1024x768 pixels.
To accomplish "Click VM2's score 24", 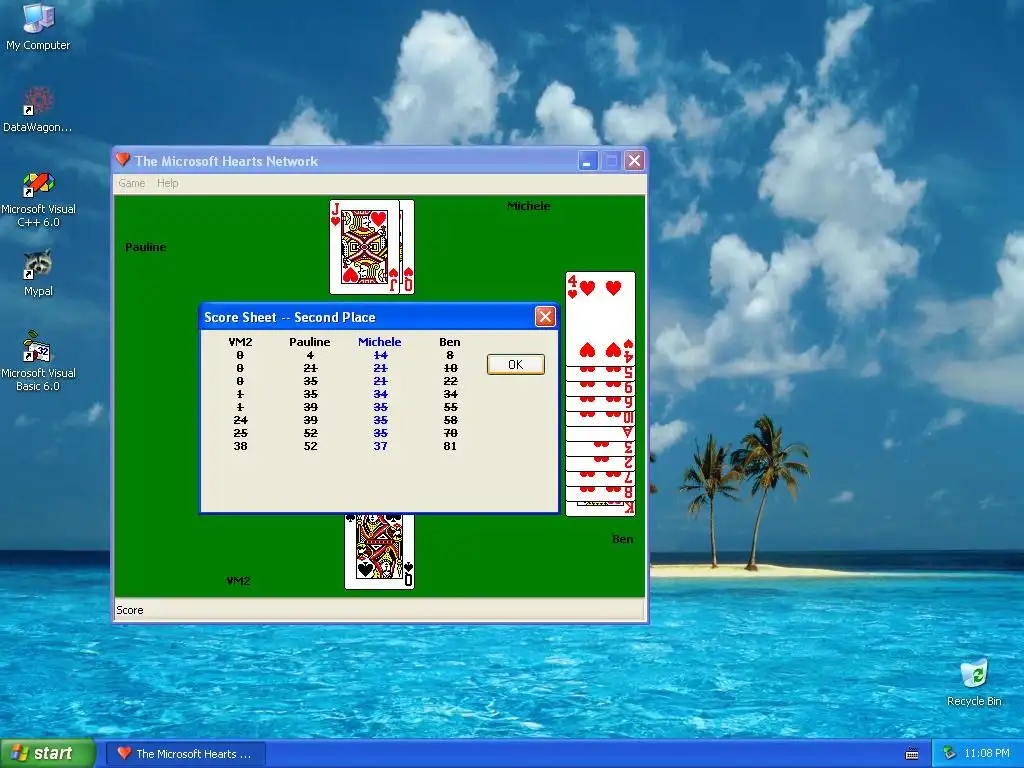I will [240, 420].
